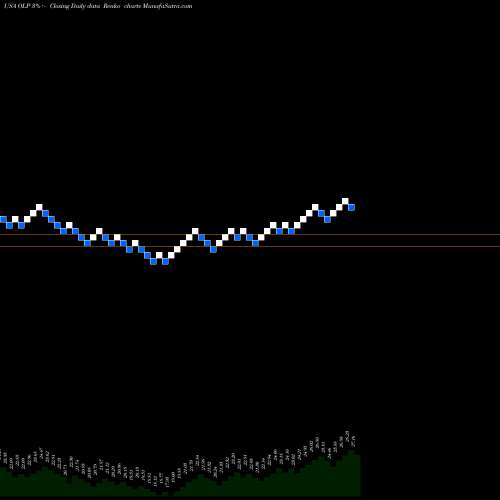Click the rightmost rotated price label above the green area
Screen dimensions: 500x500
(354, 441)
